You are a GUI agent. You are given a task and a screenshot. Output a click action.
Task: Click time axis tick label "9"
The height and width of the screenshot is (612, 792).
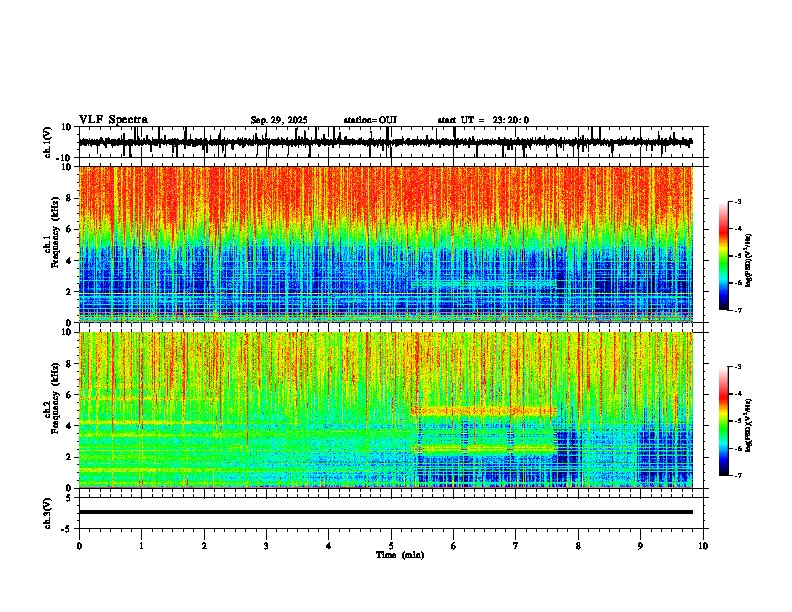[640, 546]
